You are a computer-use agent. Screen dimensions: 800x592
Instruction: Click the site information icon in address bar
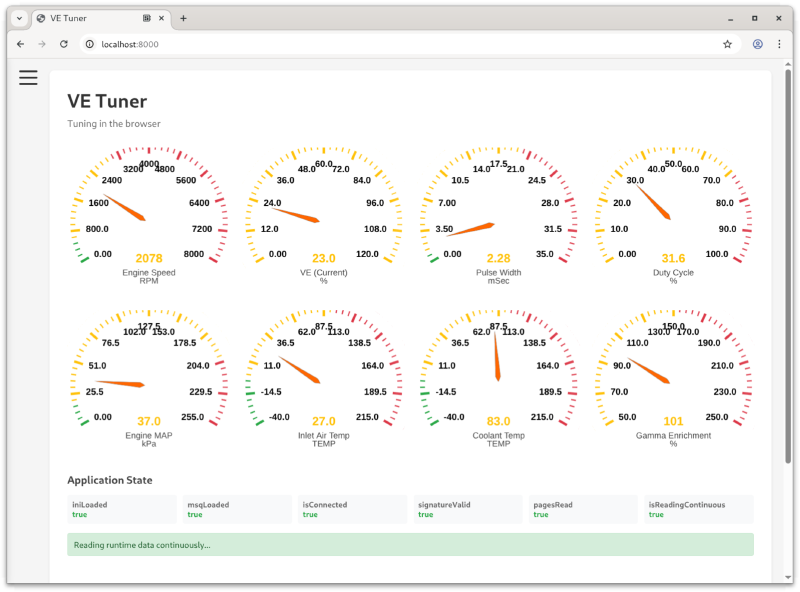(89, 44)
